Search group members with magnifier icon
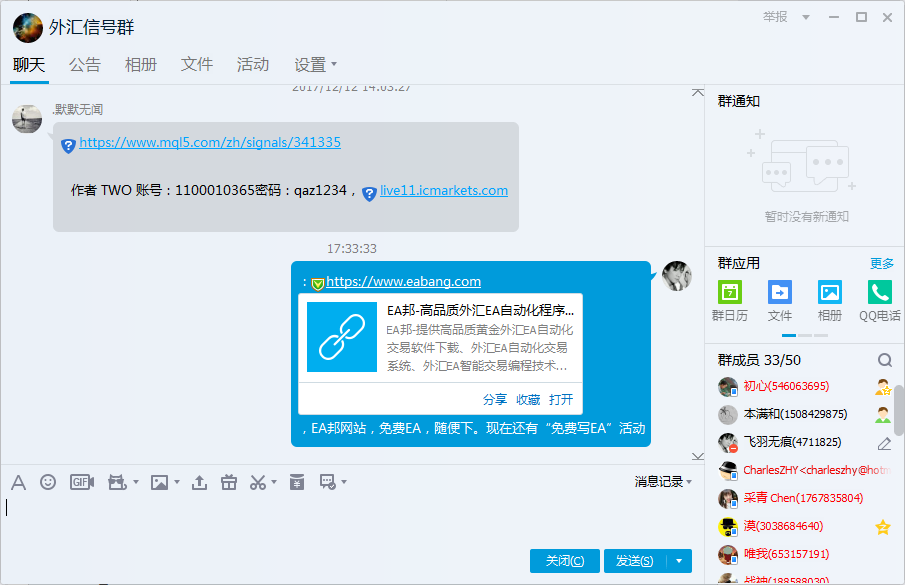The image size is (905, 585). [885, 361]
